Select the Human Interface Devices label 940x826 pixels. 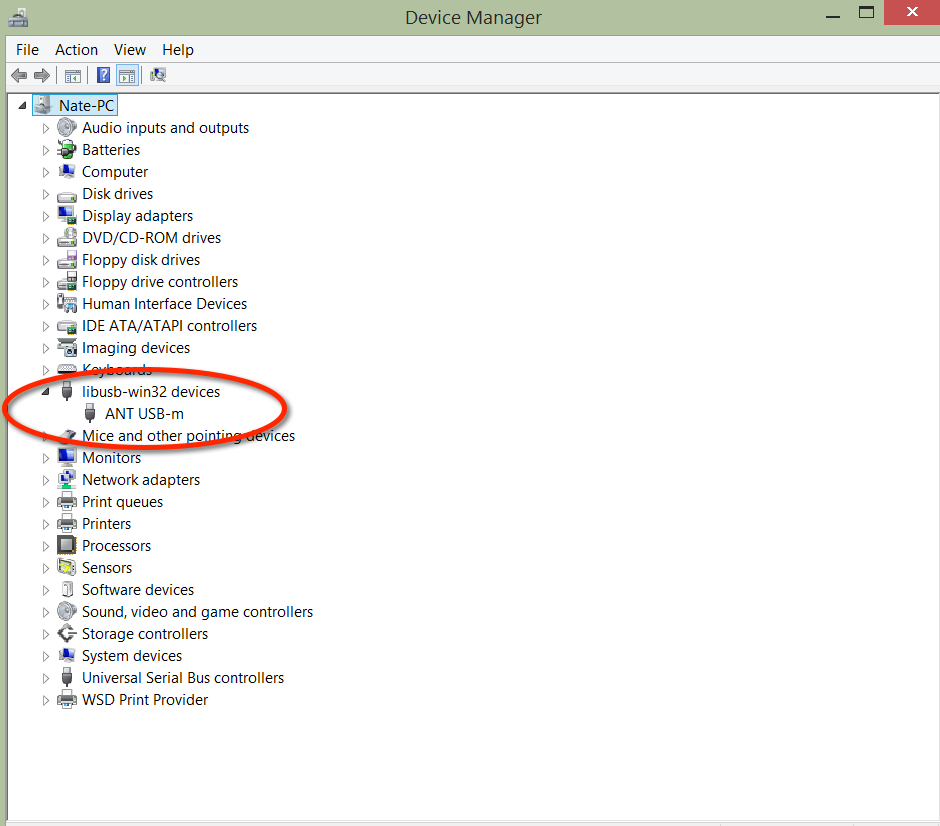click(164, 304)
